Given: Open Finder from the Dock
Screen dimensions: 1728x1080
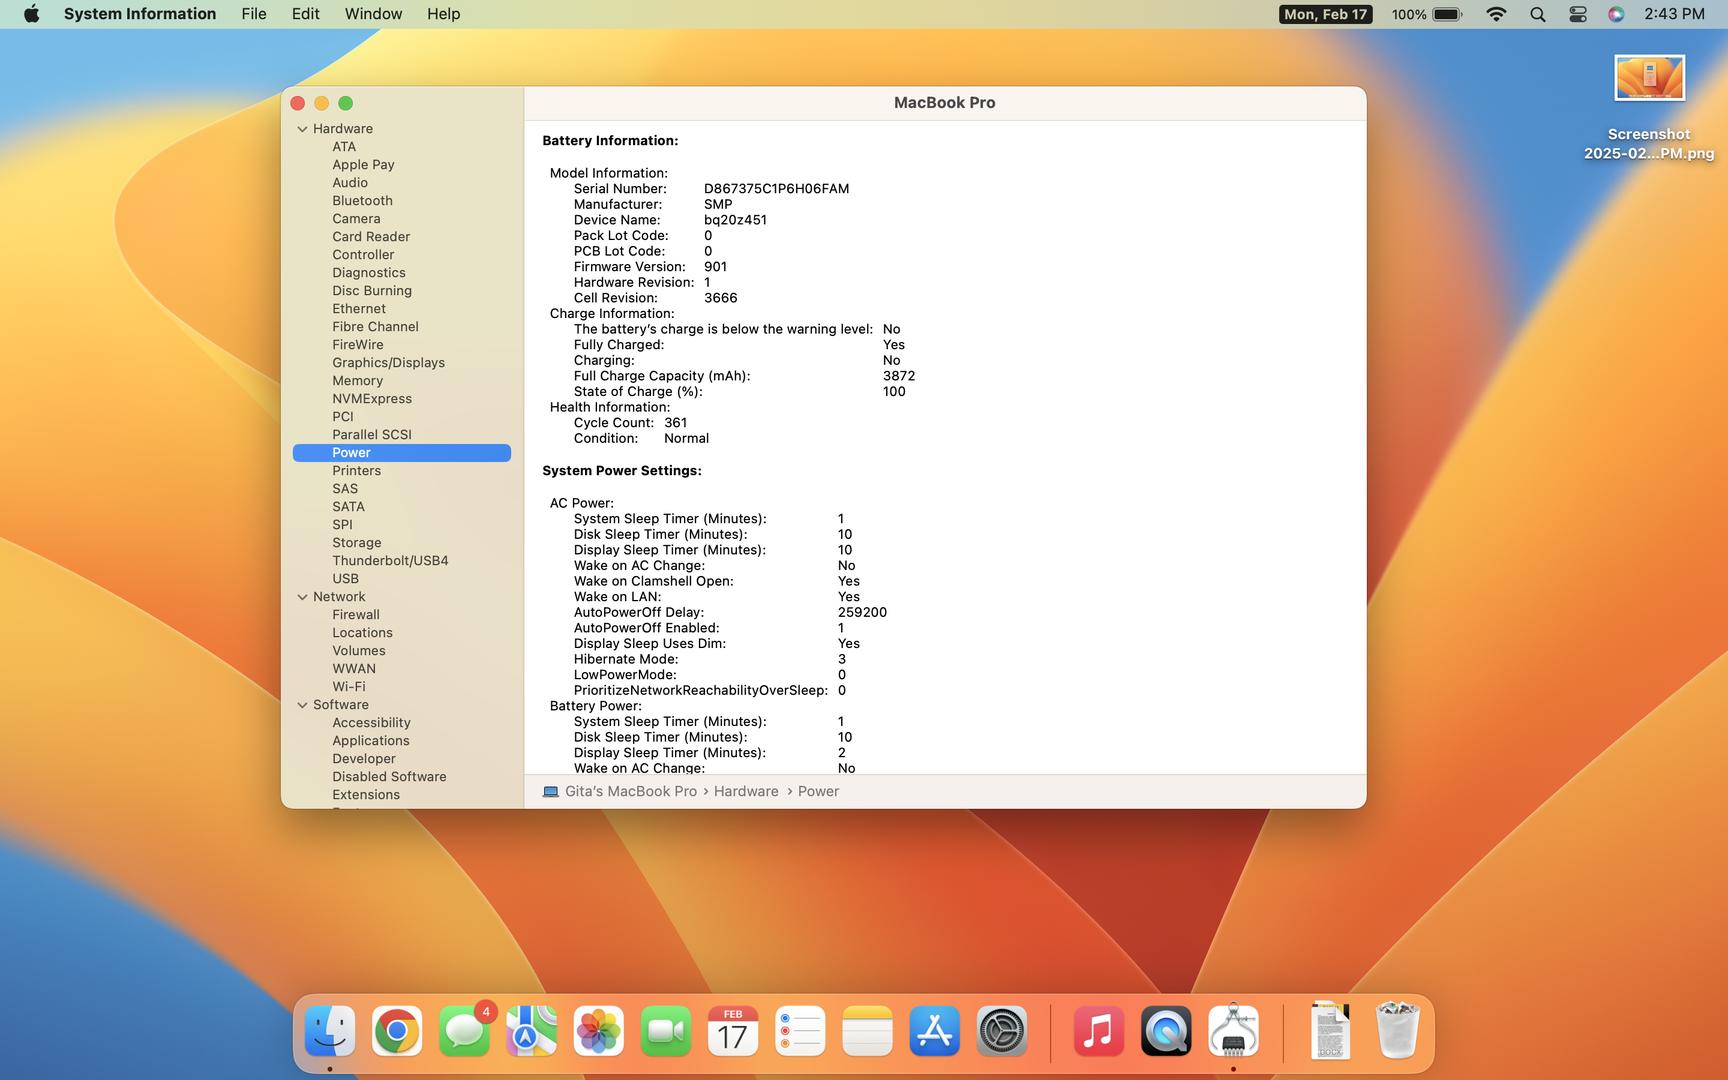Looking at the screenshot, I should 330,1031.
